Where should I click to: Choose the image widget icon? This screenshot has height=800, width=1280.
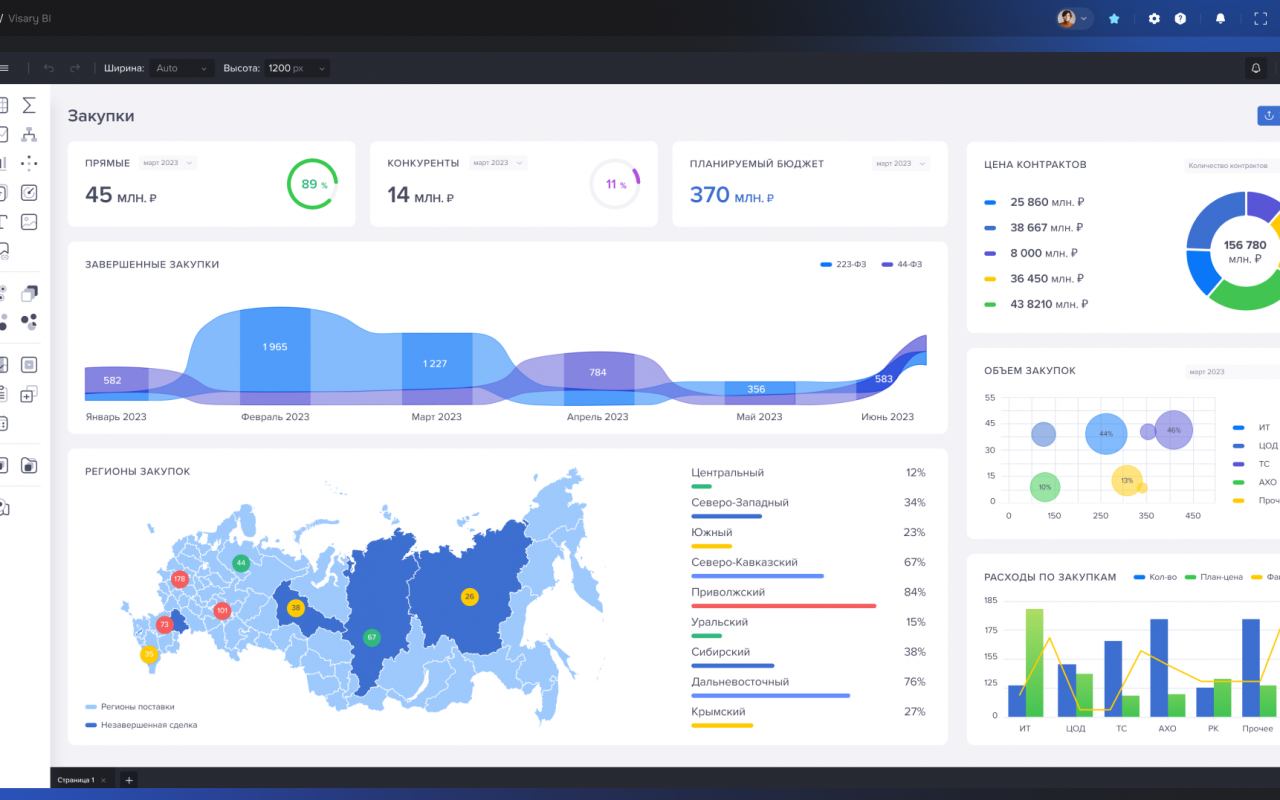(x=29, y=221)
